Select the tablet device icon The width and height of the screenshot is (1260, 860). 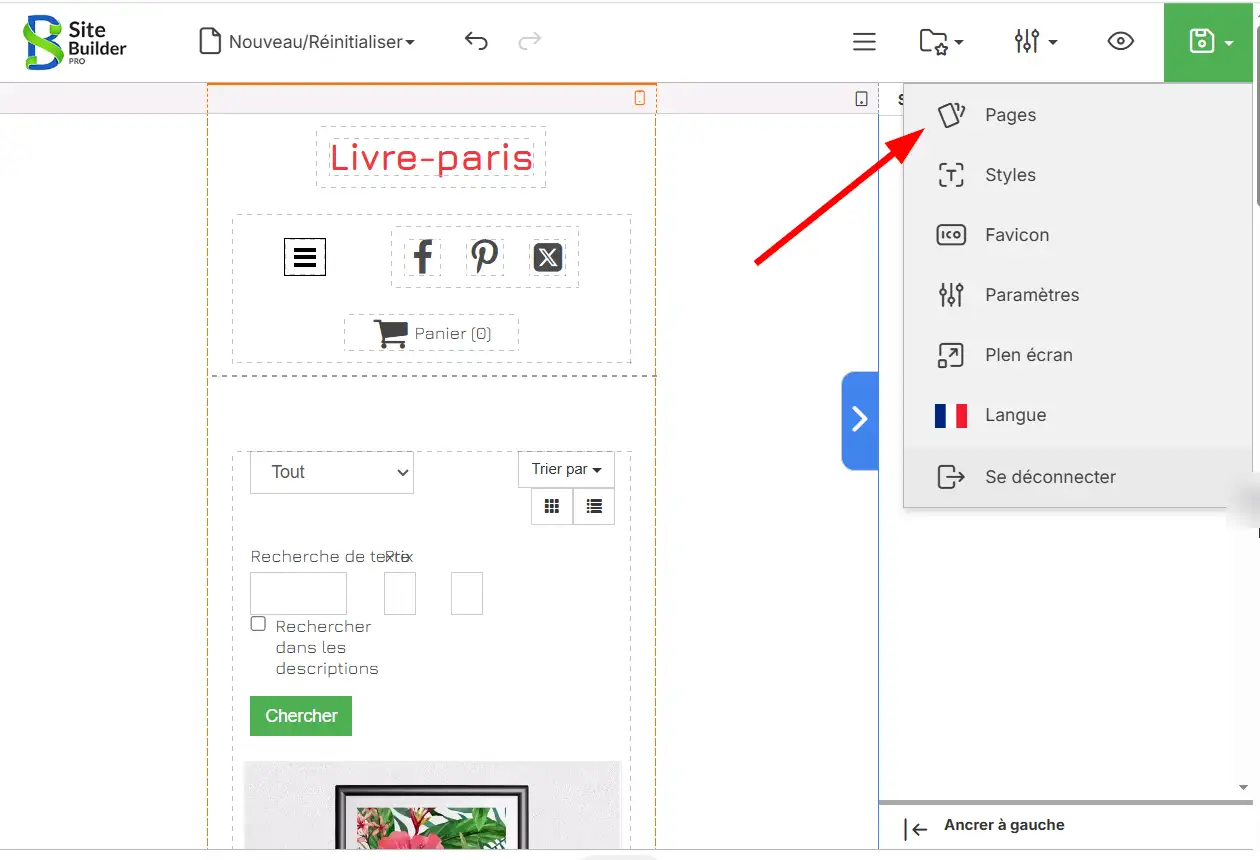(862, 99)
